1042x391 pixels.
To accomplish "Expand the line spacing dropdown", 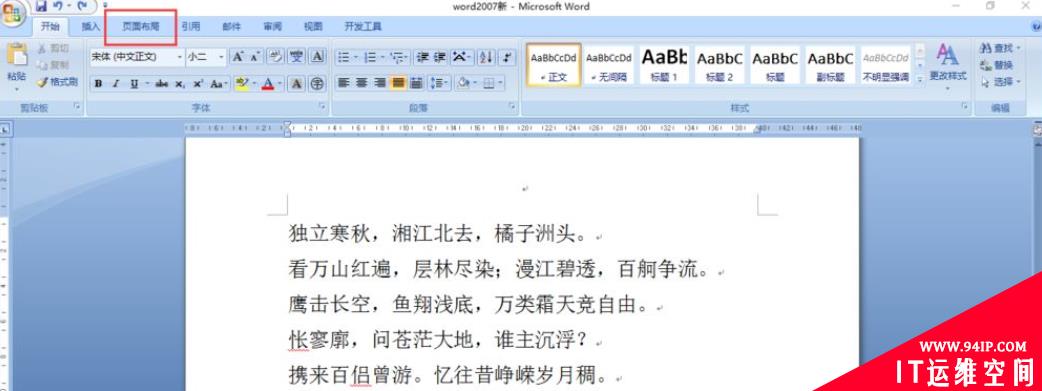I will [x=439, y=83].
